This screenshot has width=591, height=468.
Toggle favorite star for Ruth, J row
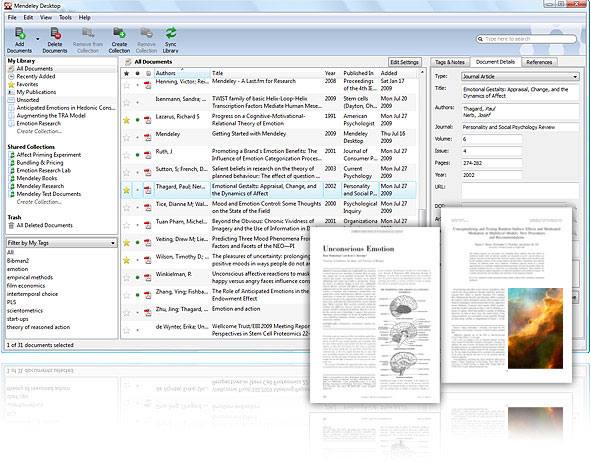coord(127,155)
